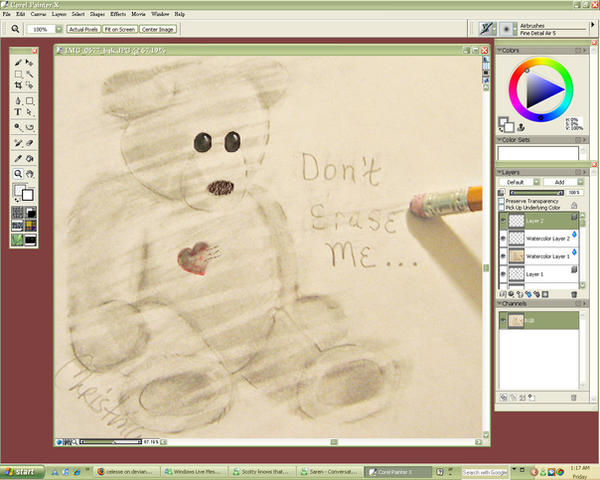Open the Weave selector in the toolbox
The image size is (600, 480).
click(31, 226)
